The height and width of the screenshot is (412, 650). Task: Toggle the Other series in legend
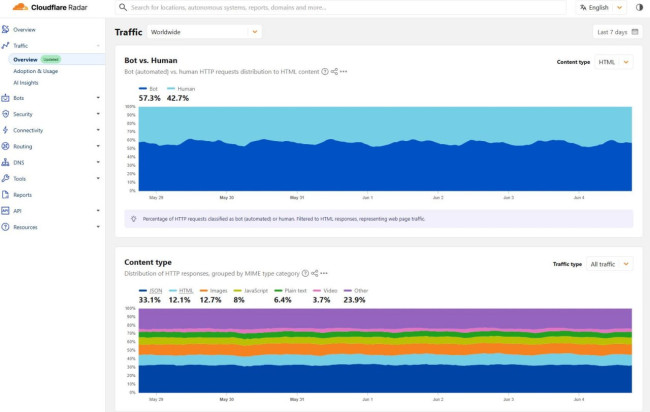pyautogui.click(x=356, y=291)
